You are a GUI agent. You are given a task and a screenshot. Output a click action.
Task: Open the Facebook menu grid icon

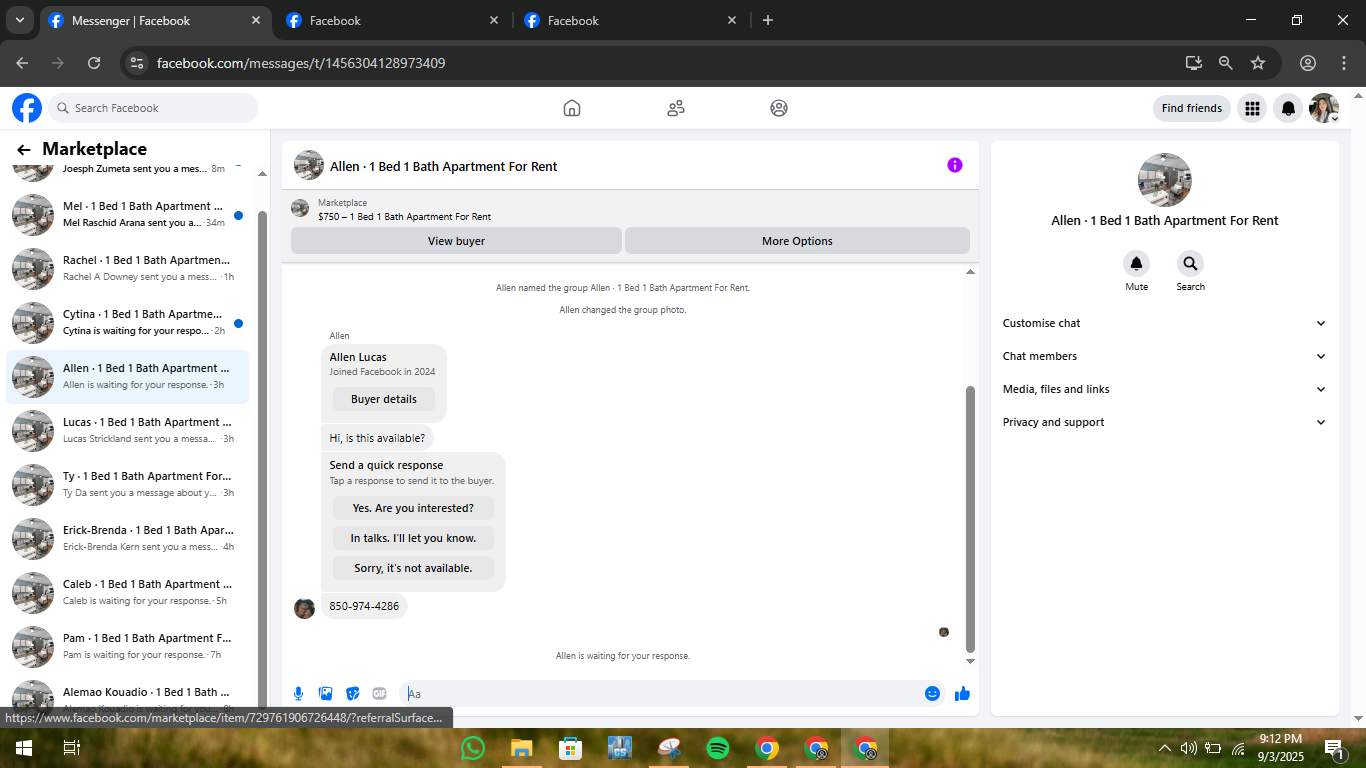point(1252,108)
